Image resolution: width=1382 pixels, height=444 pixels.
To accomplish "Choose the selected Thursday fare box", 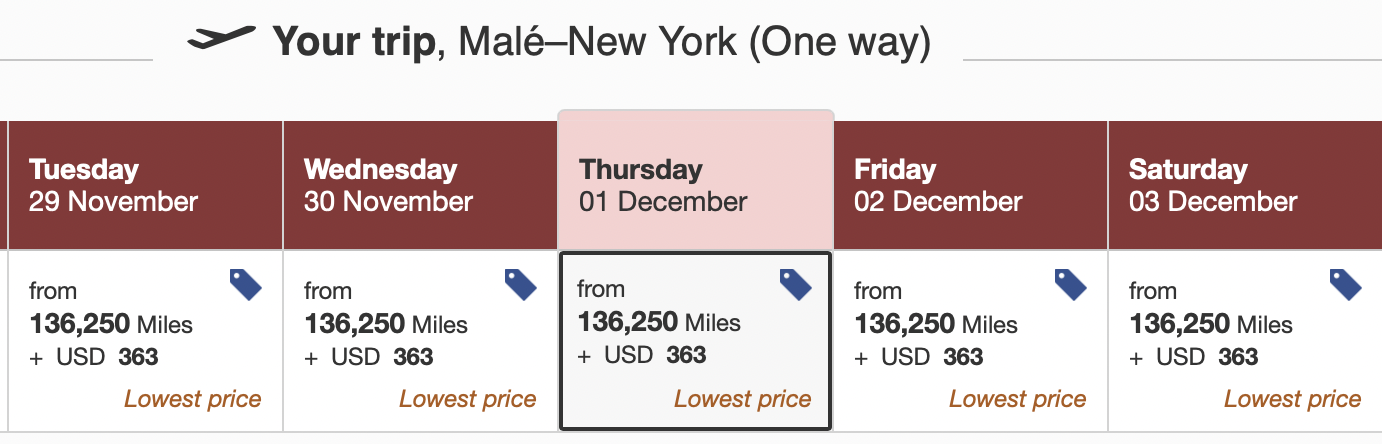I will [x=696, y=341].
